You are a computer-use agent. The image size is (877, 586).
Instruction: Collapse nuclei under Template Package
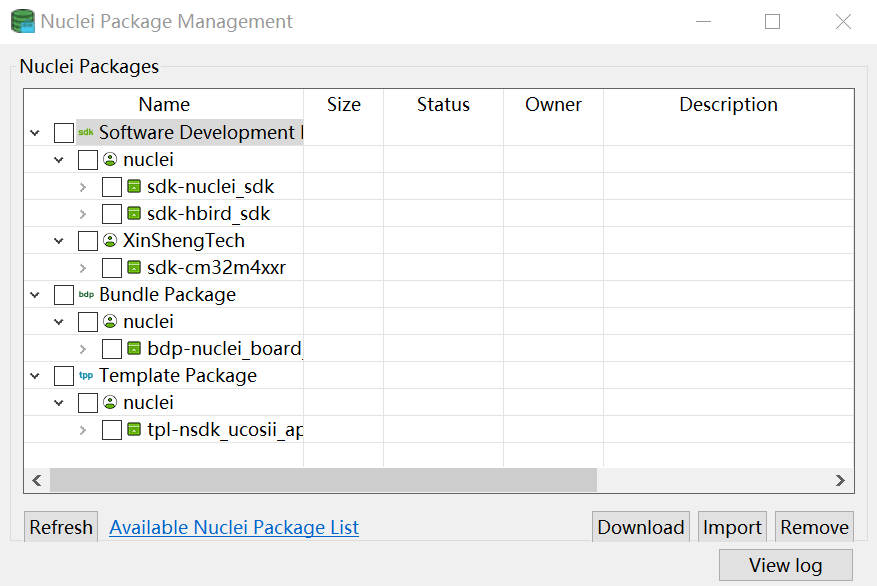pos(59,403)
